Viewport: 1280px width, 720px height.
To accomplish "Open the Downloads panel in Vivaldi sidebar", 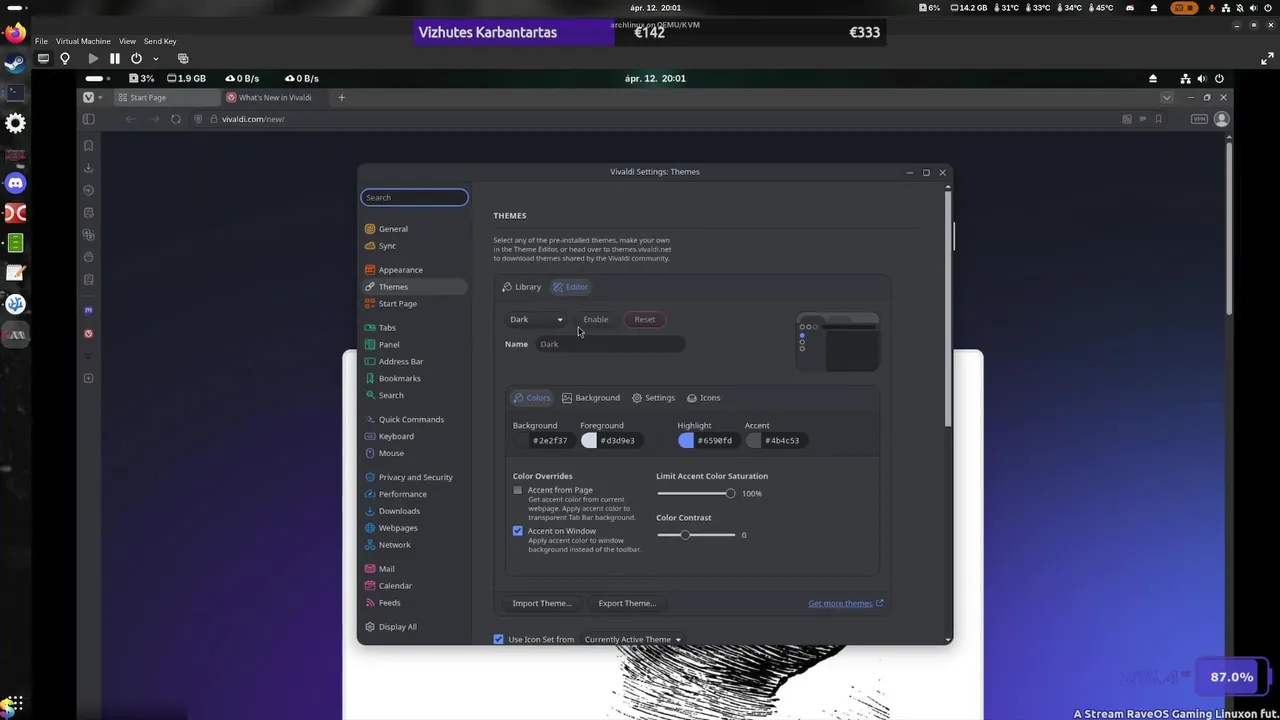I will [x=89, y=168].
